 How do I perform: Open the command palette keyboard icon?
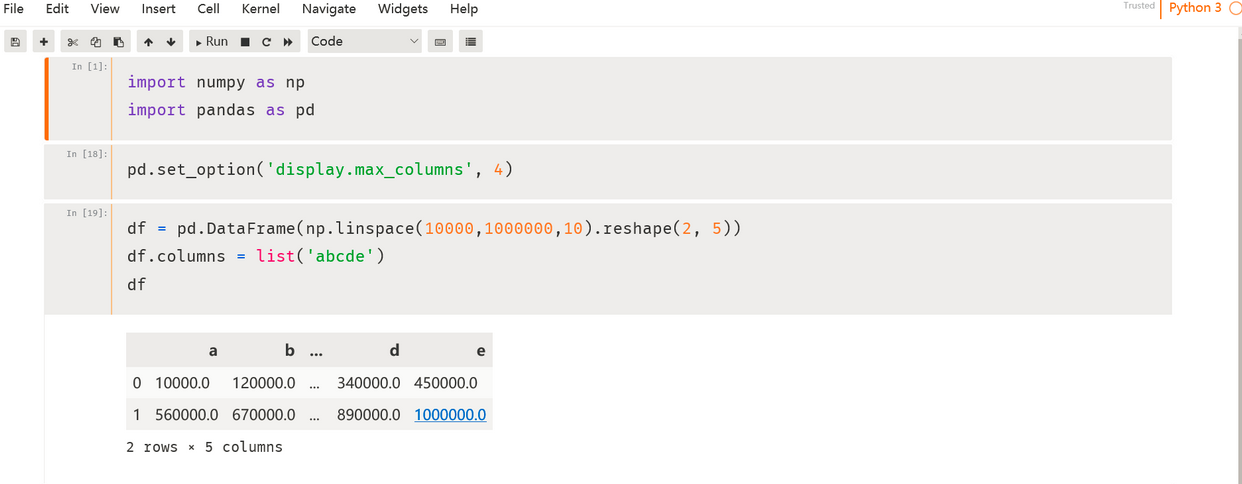pyautogui.click(x=439, y=42)
